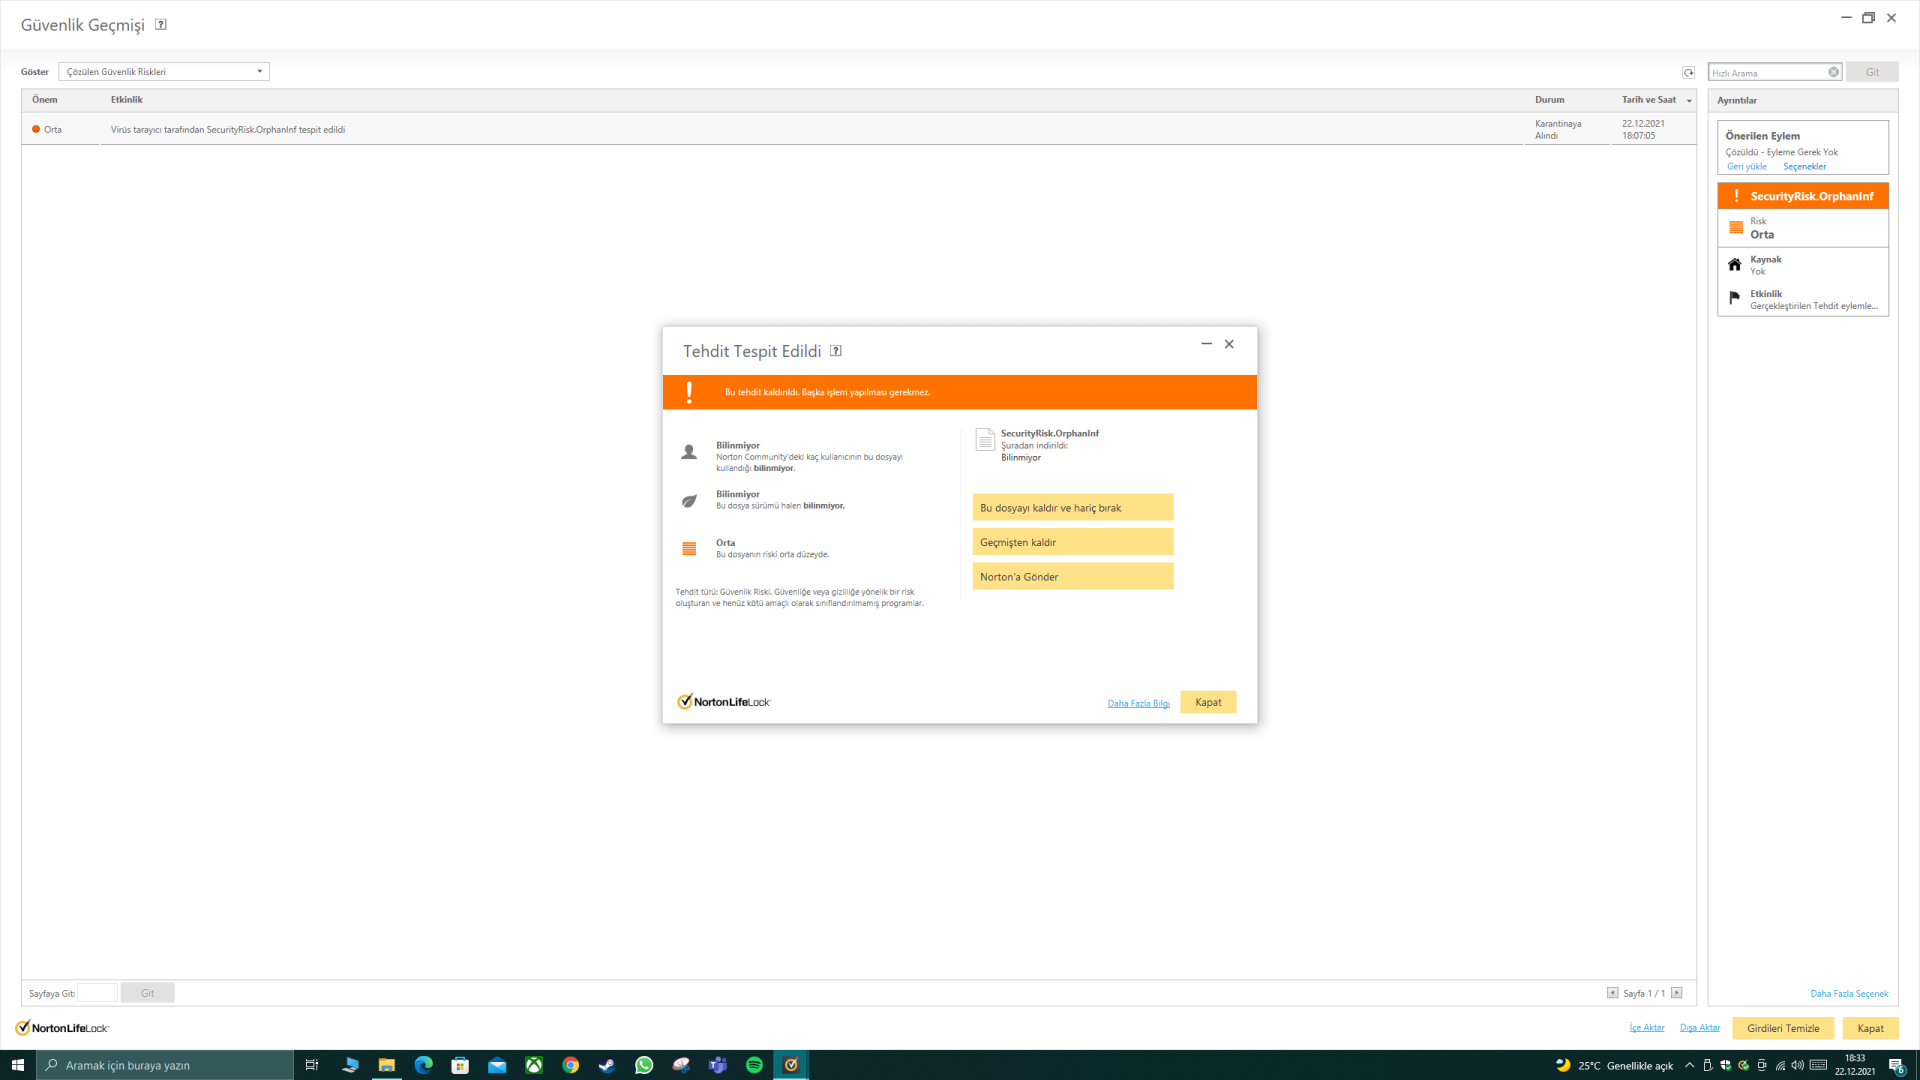
Task: Sort by Tarih ve Saat column arrow
Action: click(1689, 100)
